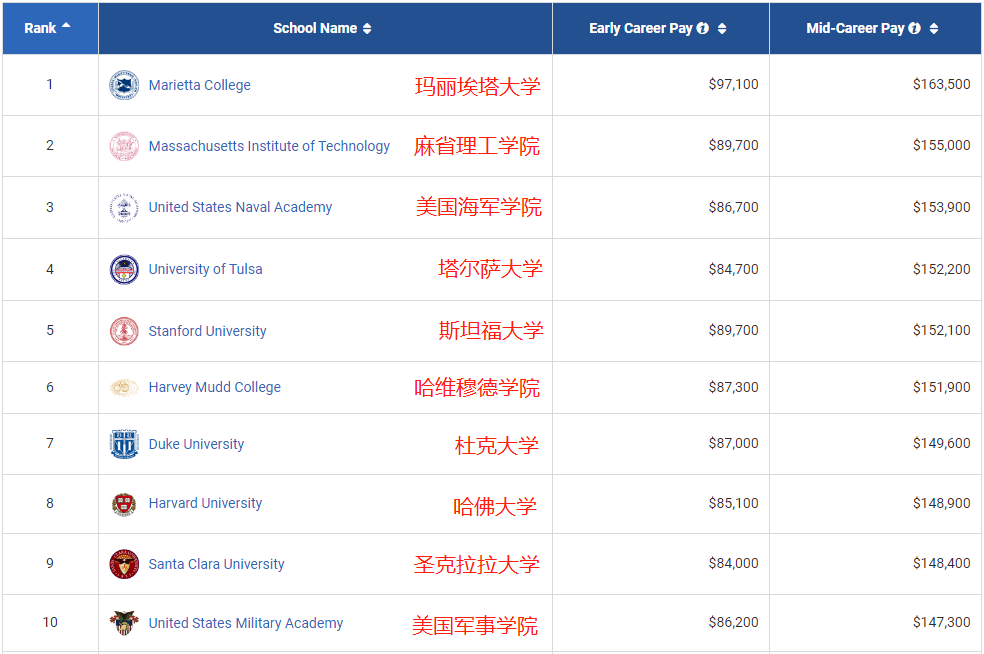The width and height of the screenshot is (984, 654).
Task: Click the Duke University shield icon
Action: pos(124,444)
